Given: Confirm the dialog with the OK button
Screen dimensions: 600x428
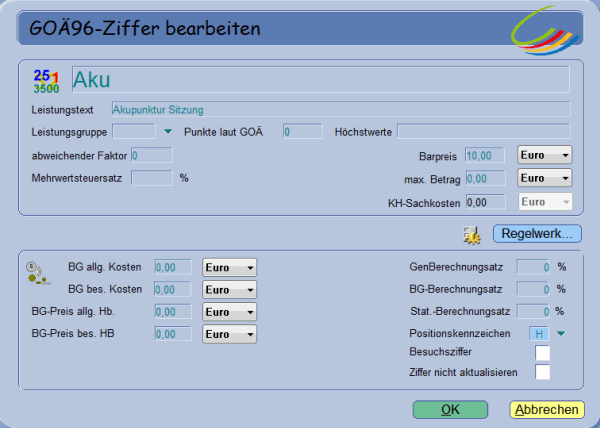Looking at the screenshot, I should coord(450,409).
